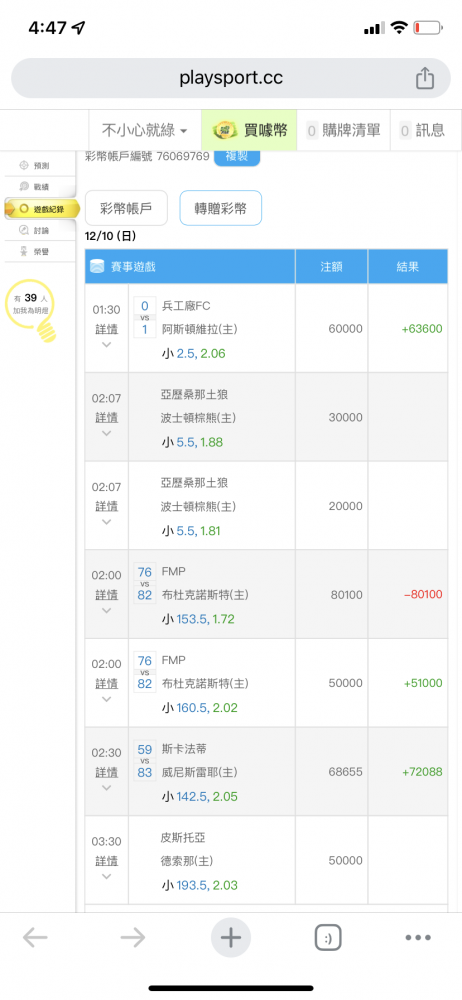Tap the new tab plus icon

(230, 938)
